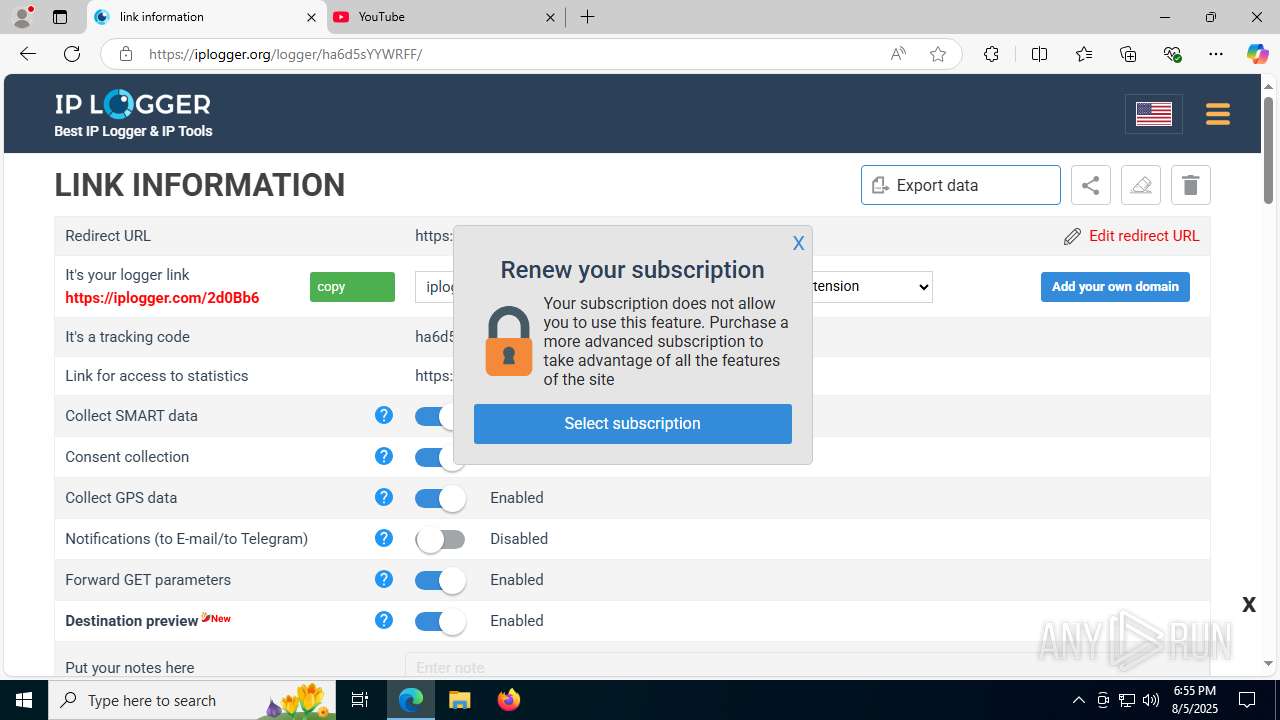Click Add your own domain button
The height and width of the screenshot is (720, 1280).
(1115, 287)
